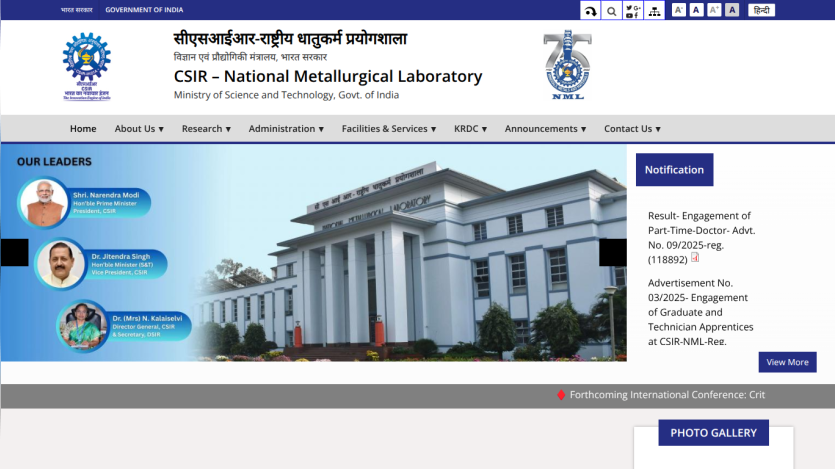The image size is (835, 469).
Task: Click 'Forthcoming International Conference' ticker text
Action: tap(667, 395)
